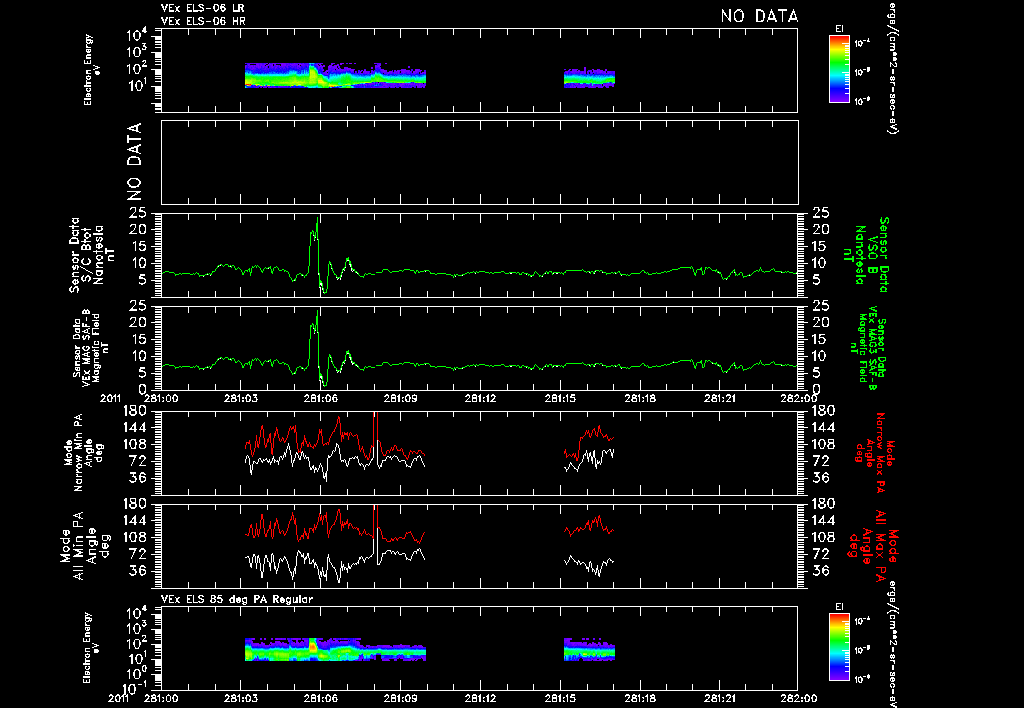Click the color scale bar beside the ELS-06 spectrogram
Screen dimensions: 1024x708
tap(839, 69)
